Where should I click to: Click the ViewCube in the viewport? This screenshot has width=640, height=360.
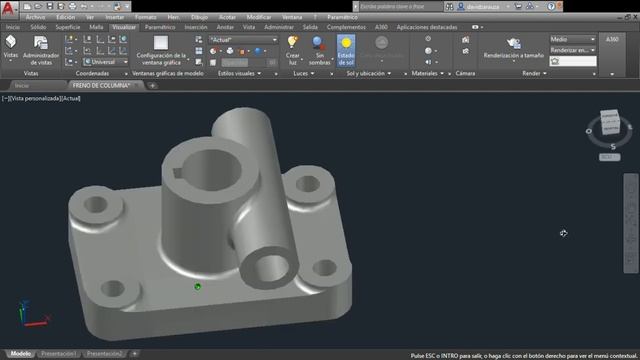610,122
